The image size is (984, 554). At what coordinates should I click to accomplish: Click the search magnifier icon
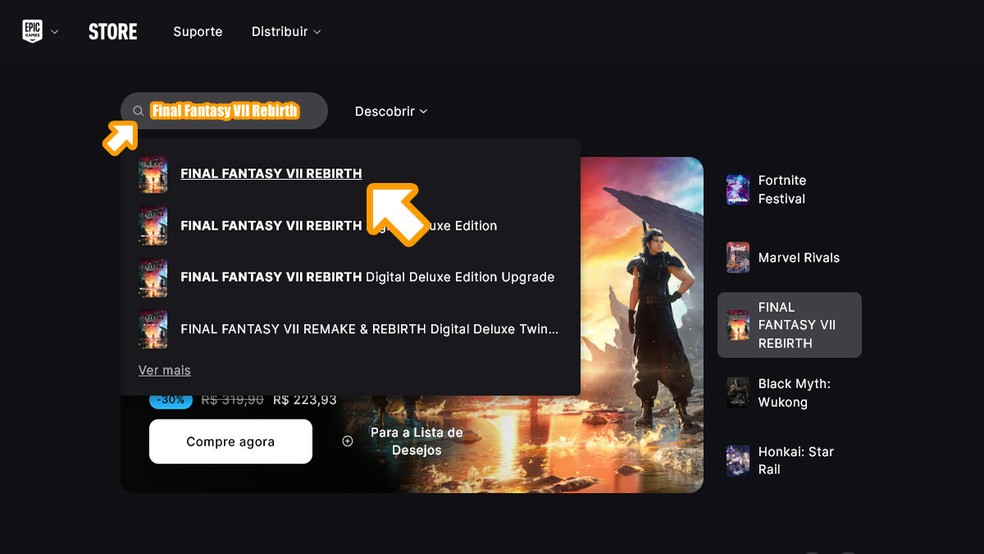[138, 111]
